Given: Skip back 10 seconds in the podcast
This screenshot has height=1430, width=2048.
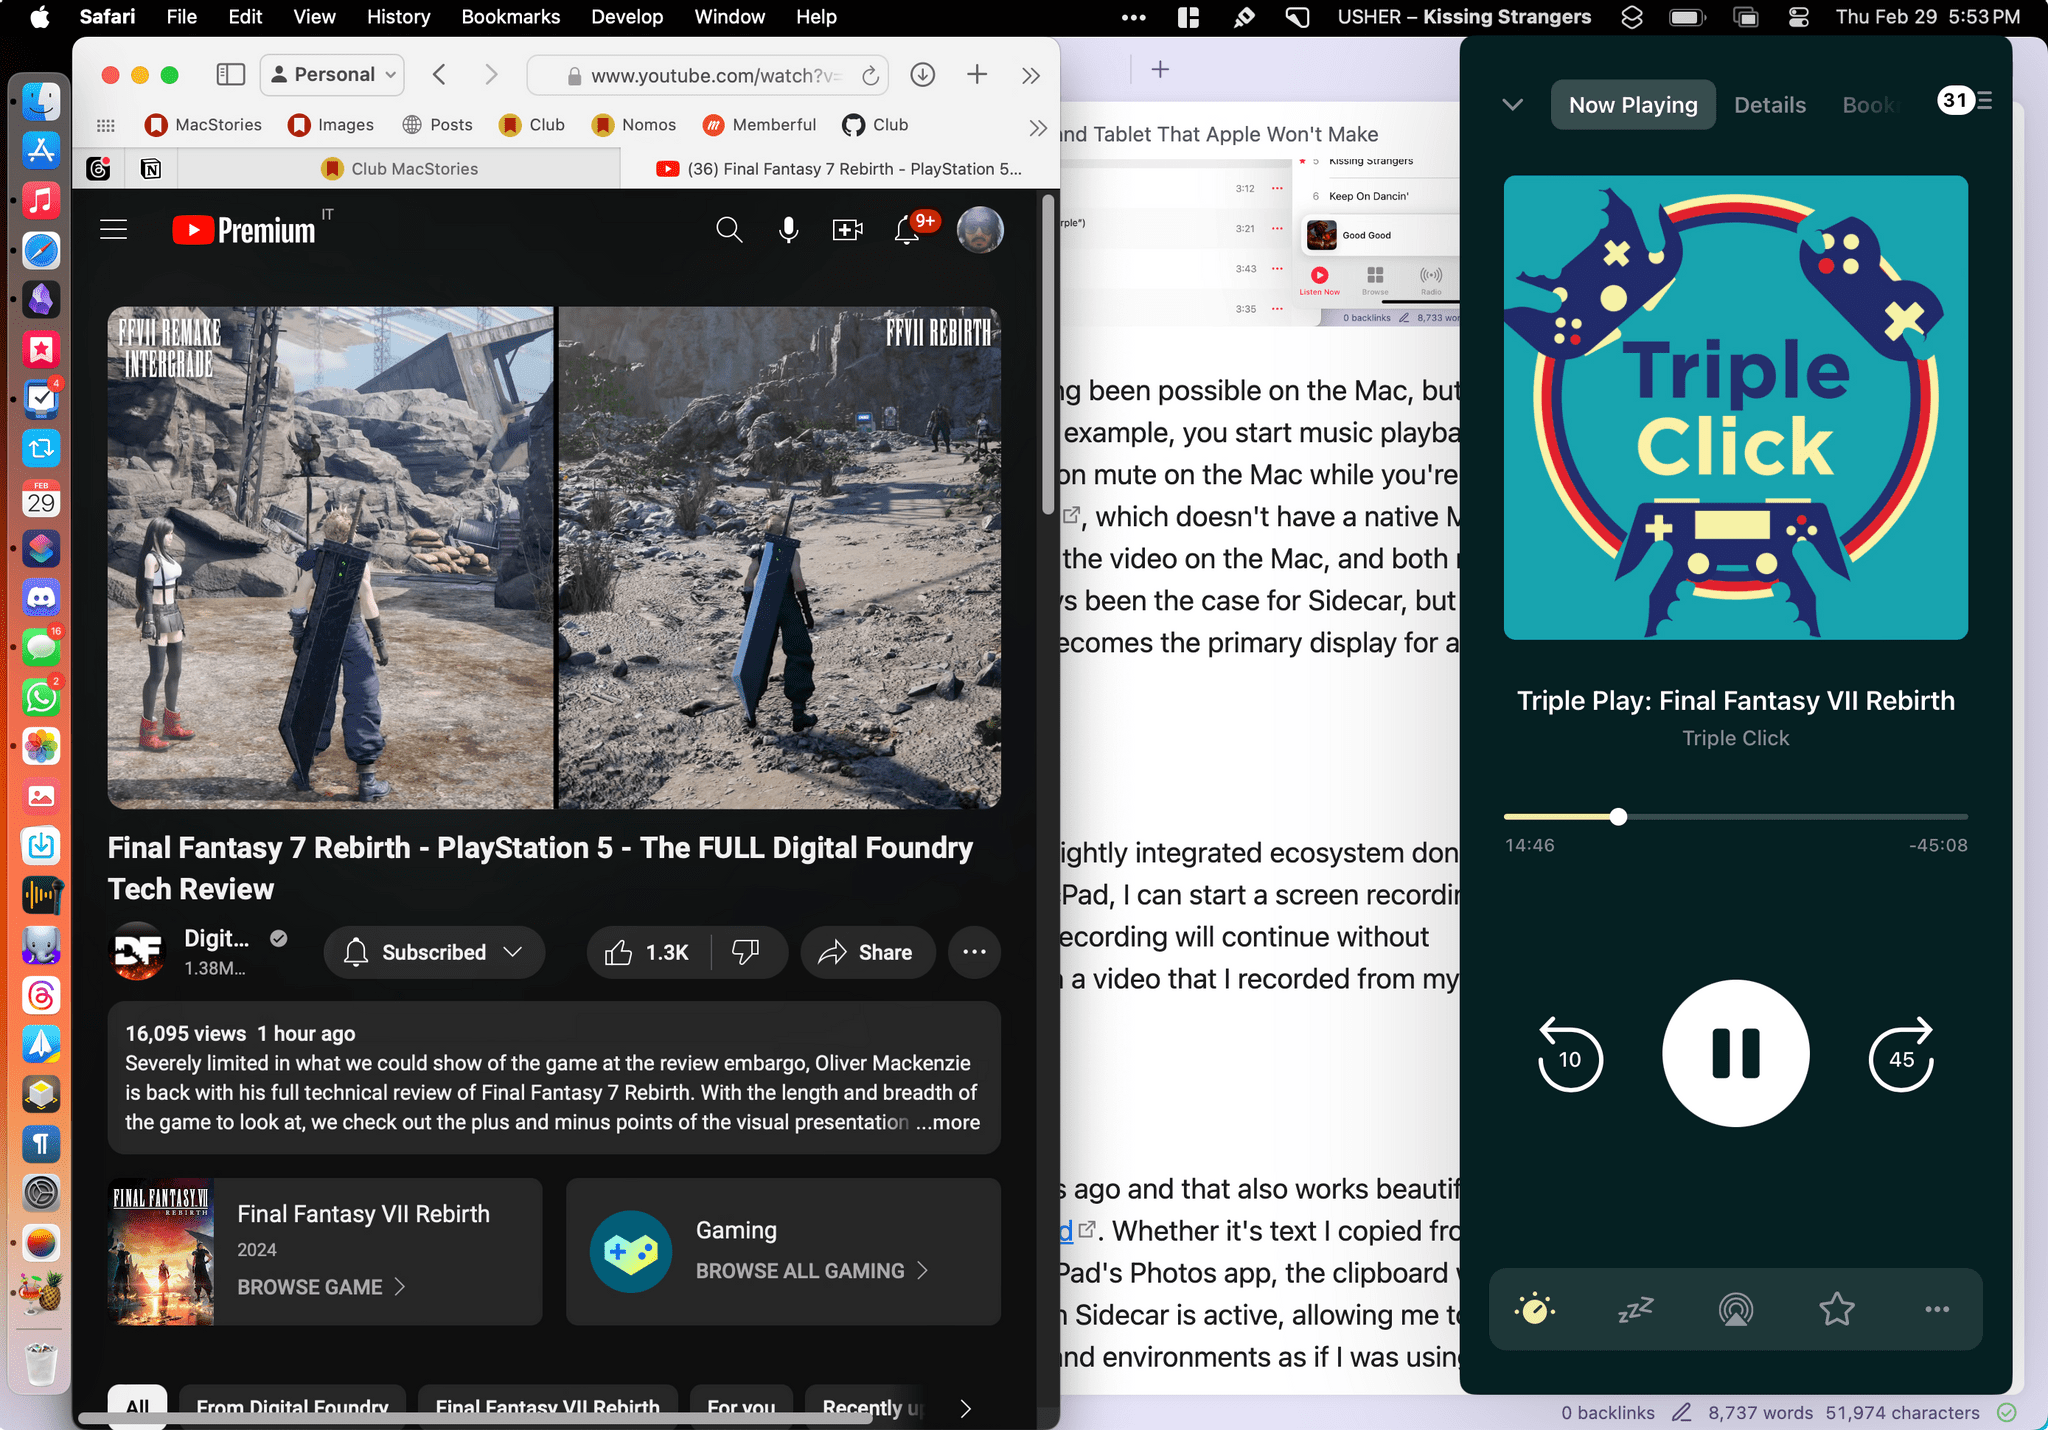Looking at the screenshot, I should point(1570,1054).
